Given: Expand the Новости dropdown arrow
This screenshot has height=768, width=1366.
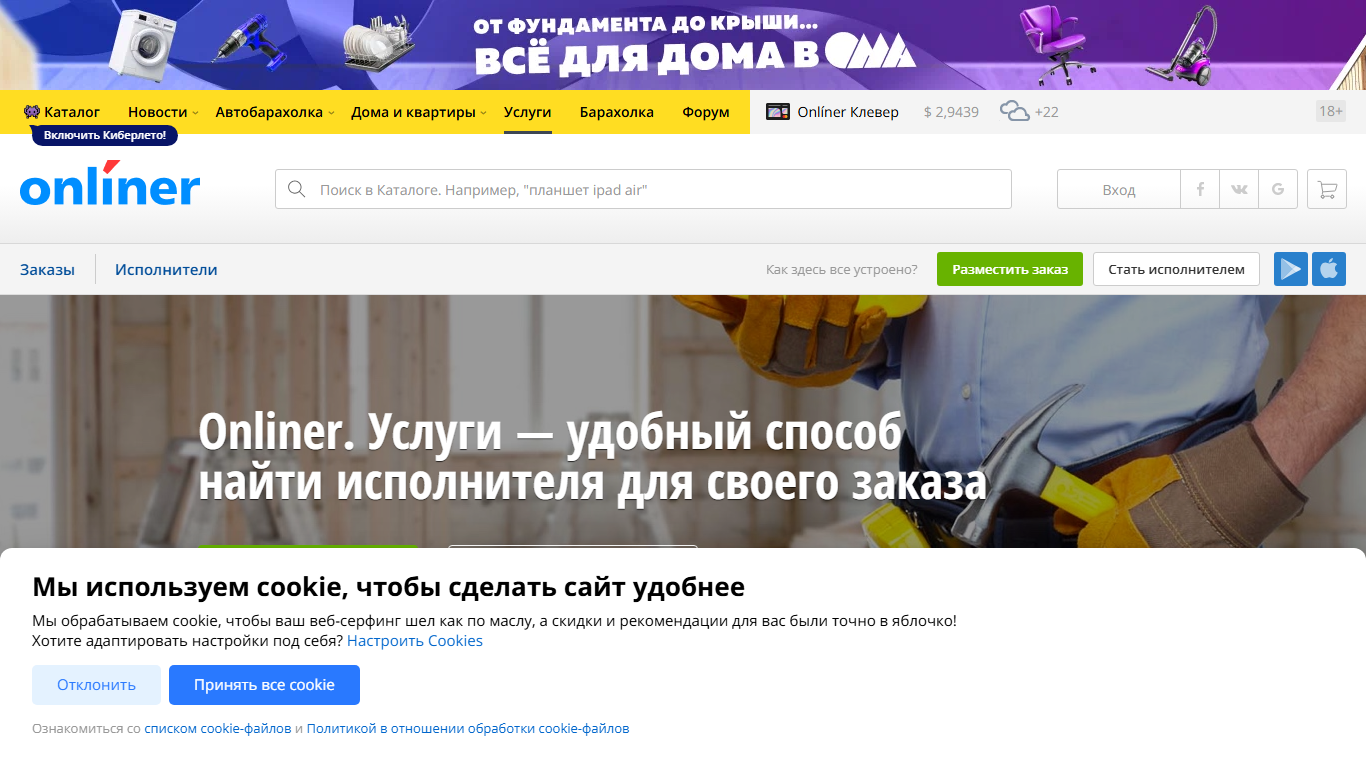Looking at the screenshot, I should click(195, 113).
